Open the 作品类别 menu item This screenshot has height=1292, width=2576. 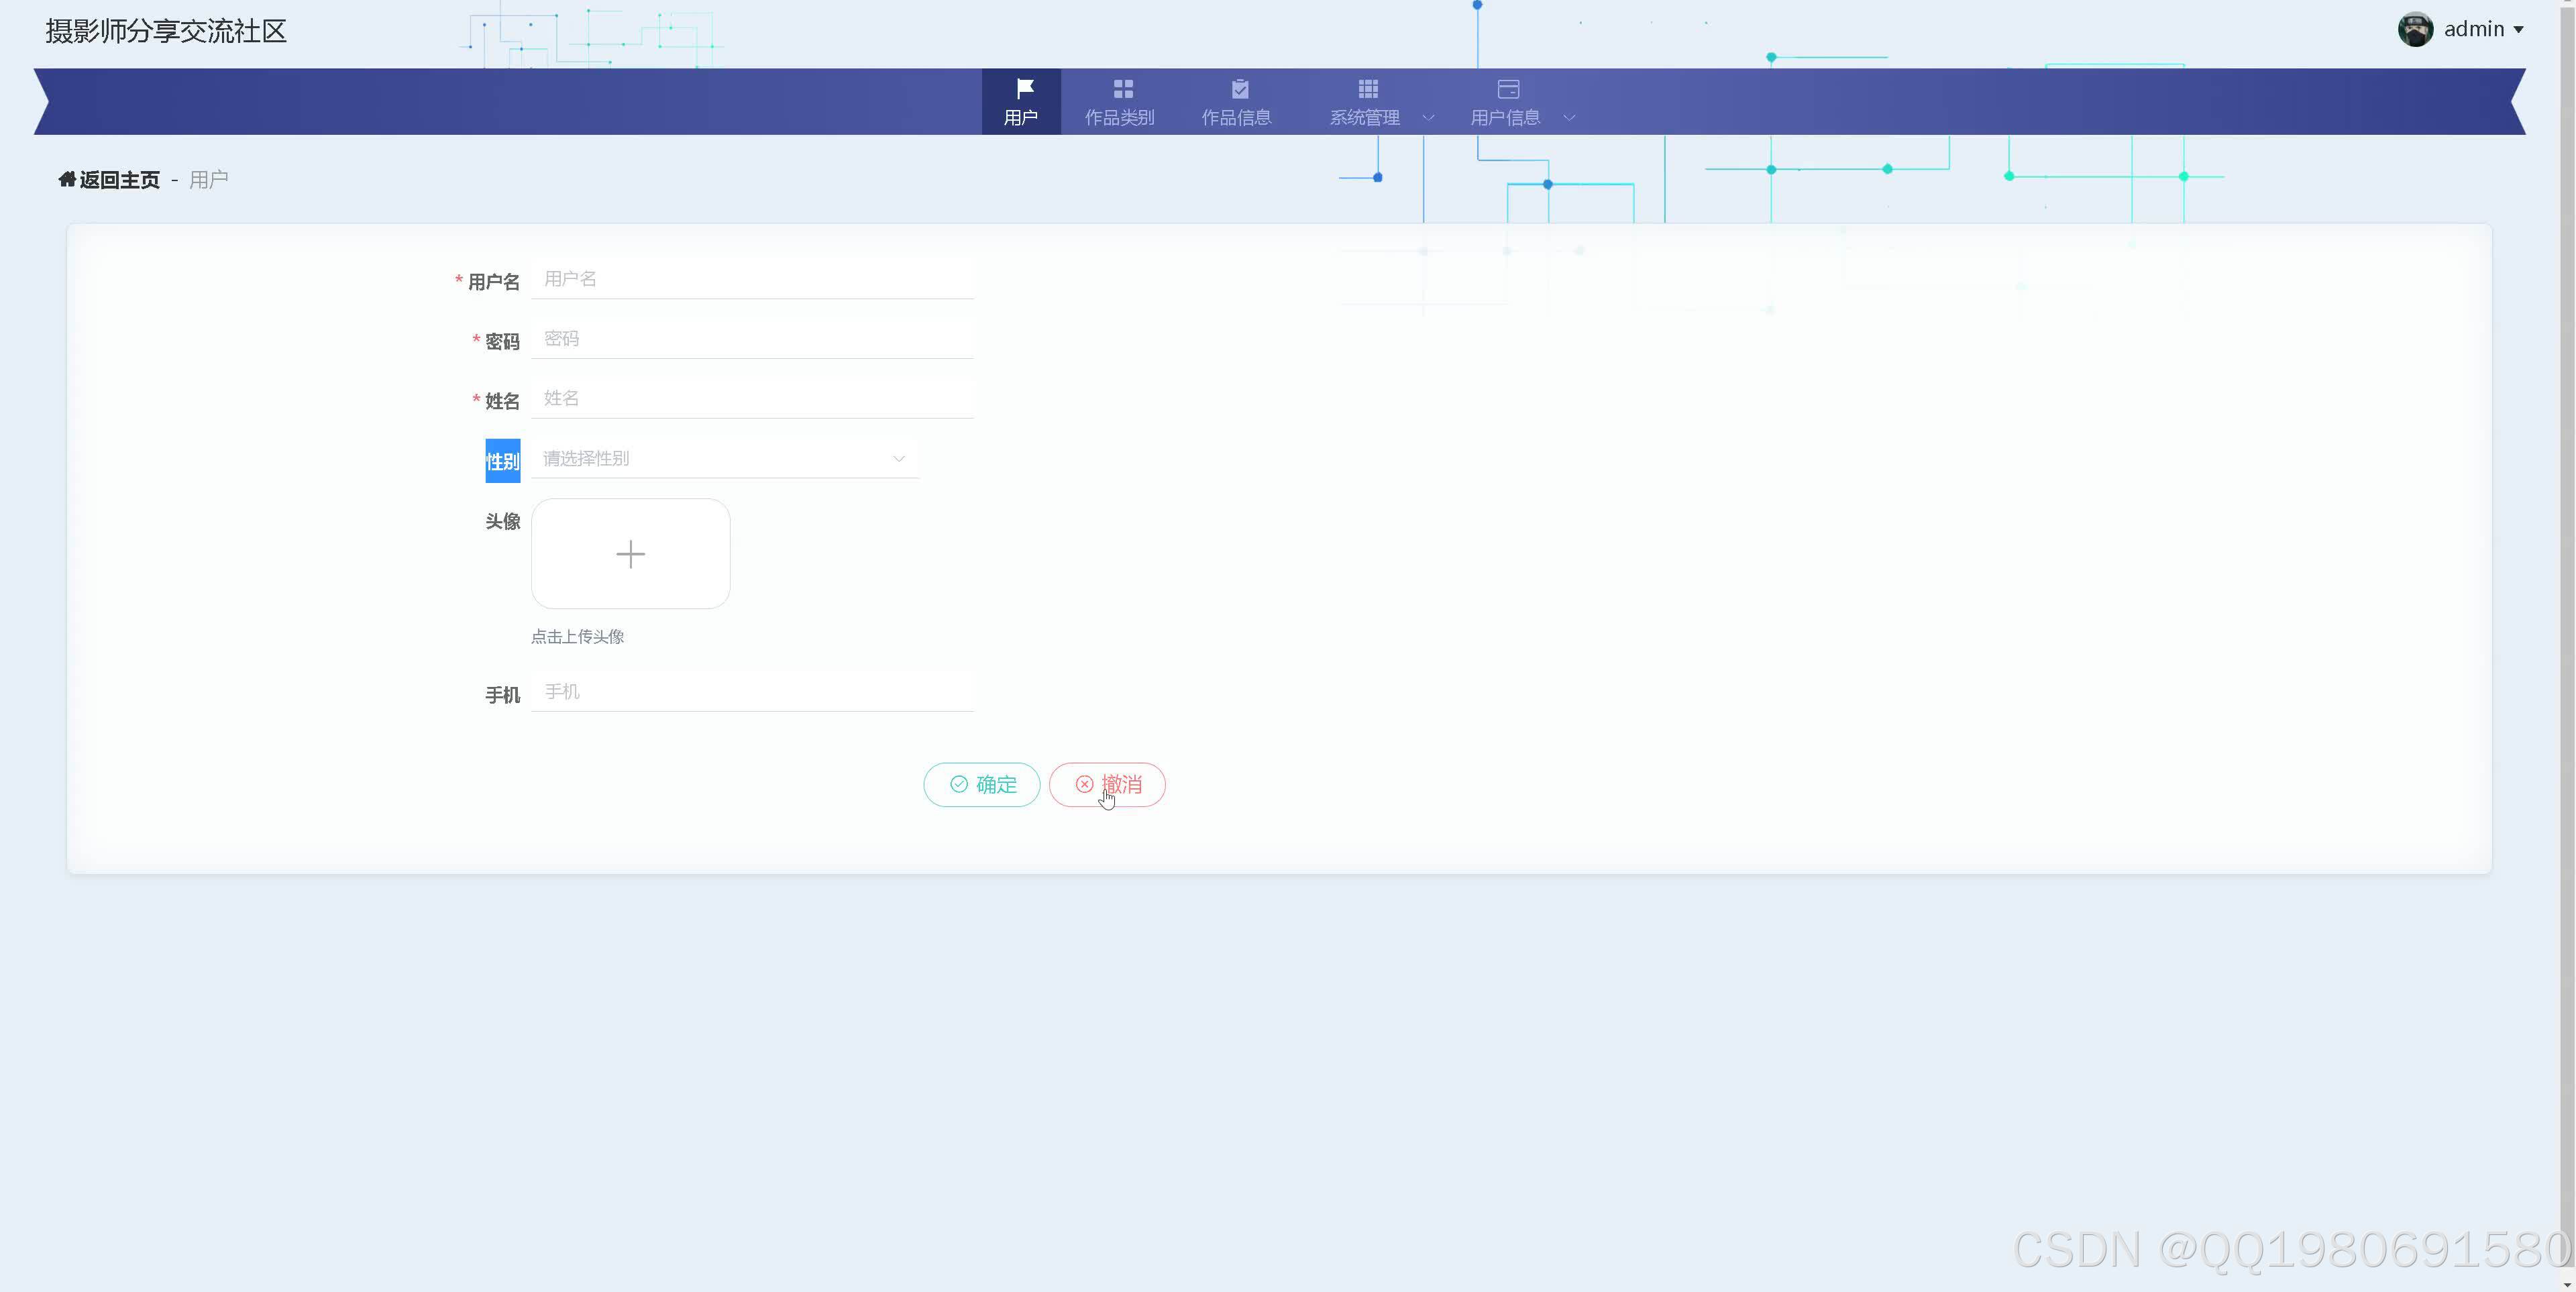[x=1120, y=117]
